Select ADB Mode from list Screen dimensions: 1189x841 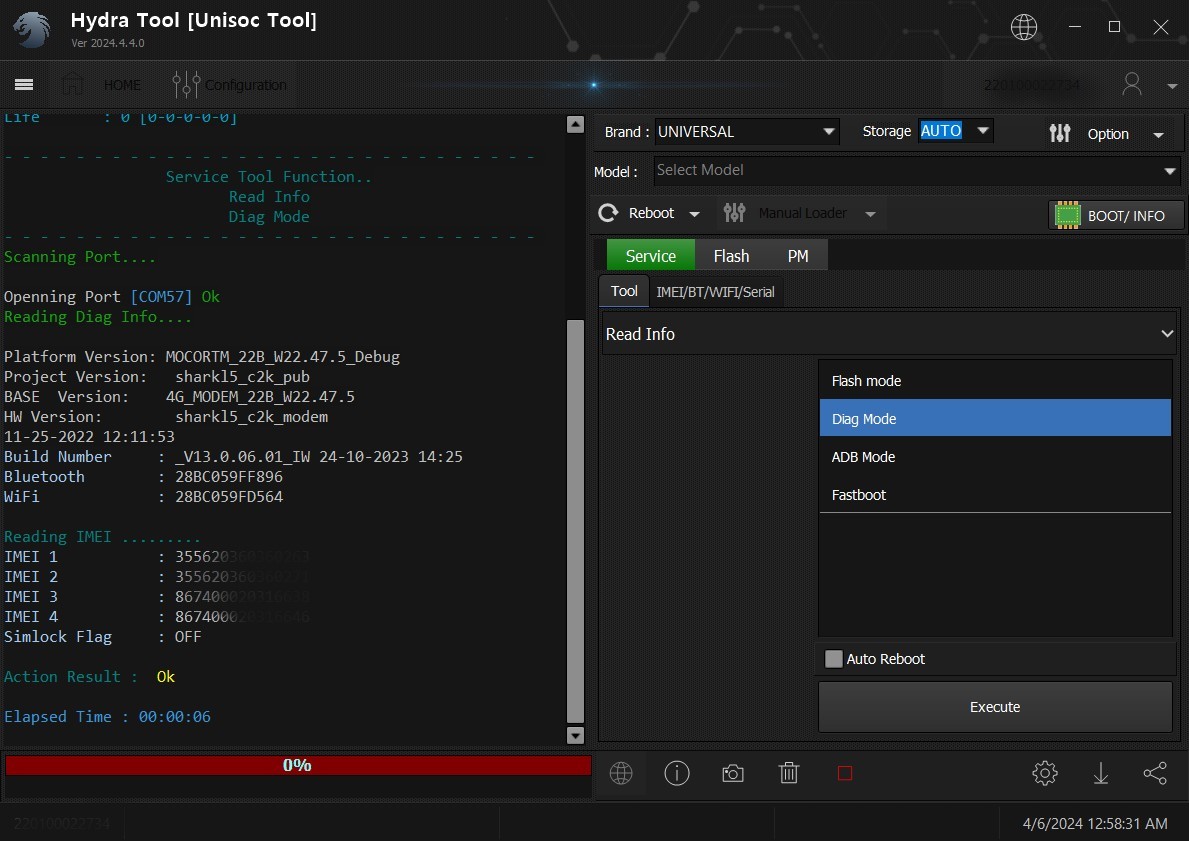tap(995, 457)
